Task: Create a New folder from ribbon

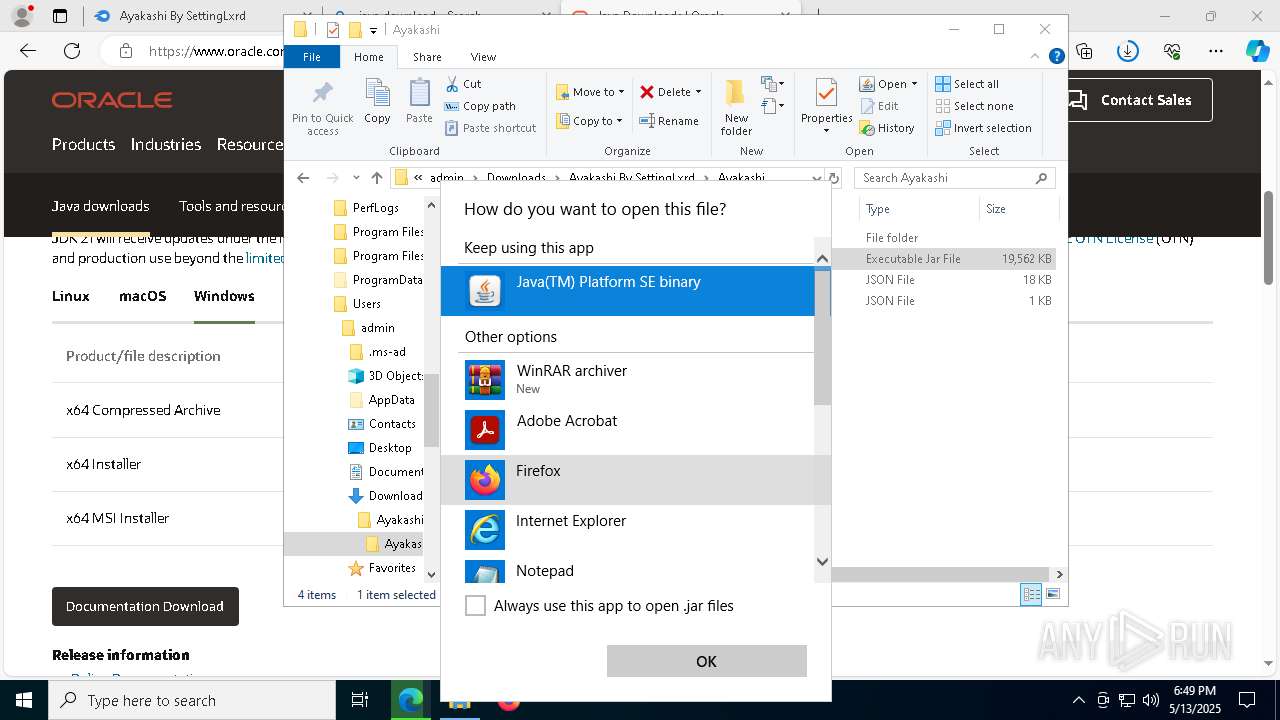Action: point(736,107)
